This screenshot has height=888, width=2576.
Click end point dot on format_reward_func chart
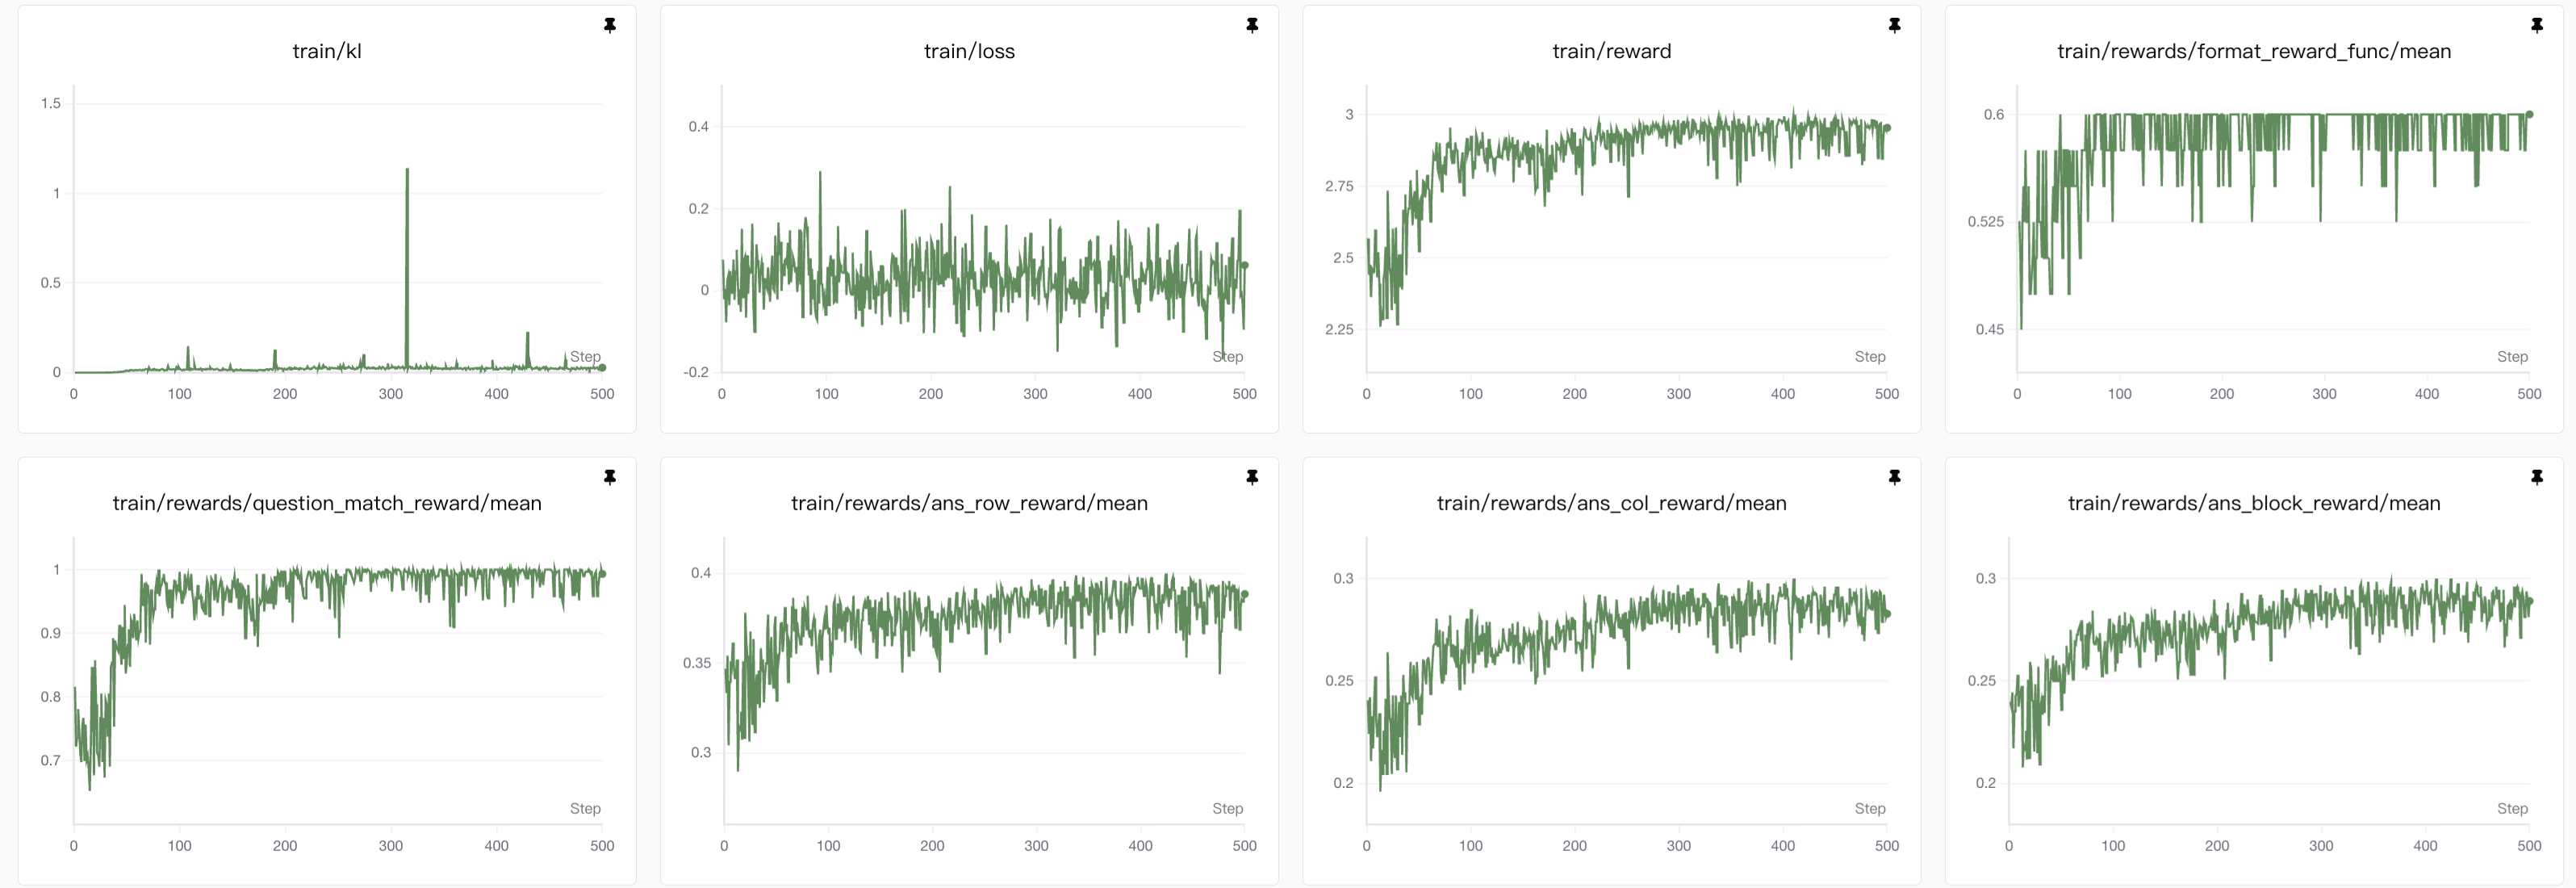click(x=2530, y=115)
